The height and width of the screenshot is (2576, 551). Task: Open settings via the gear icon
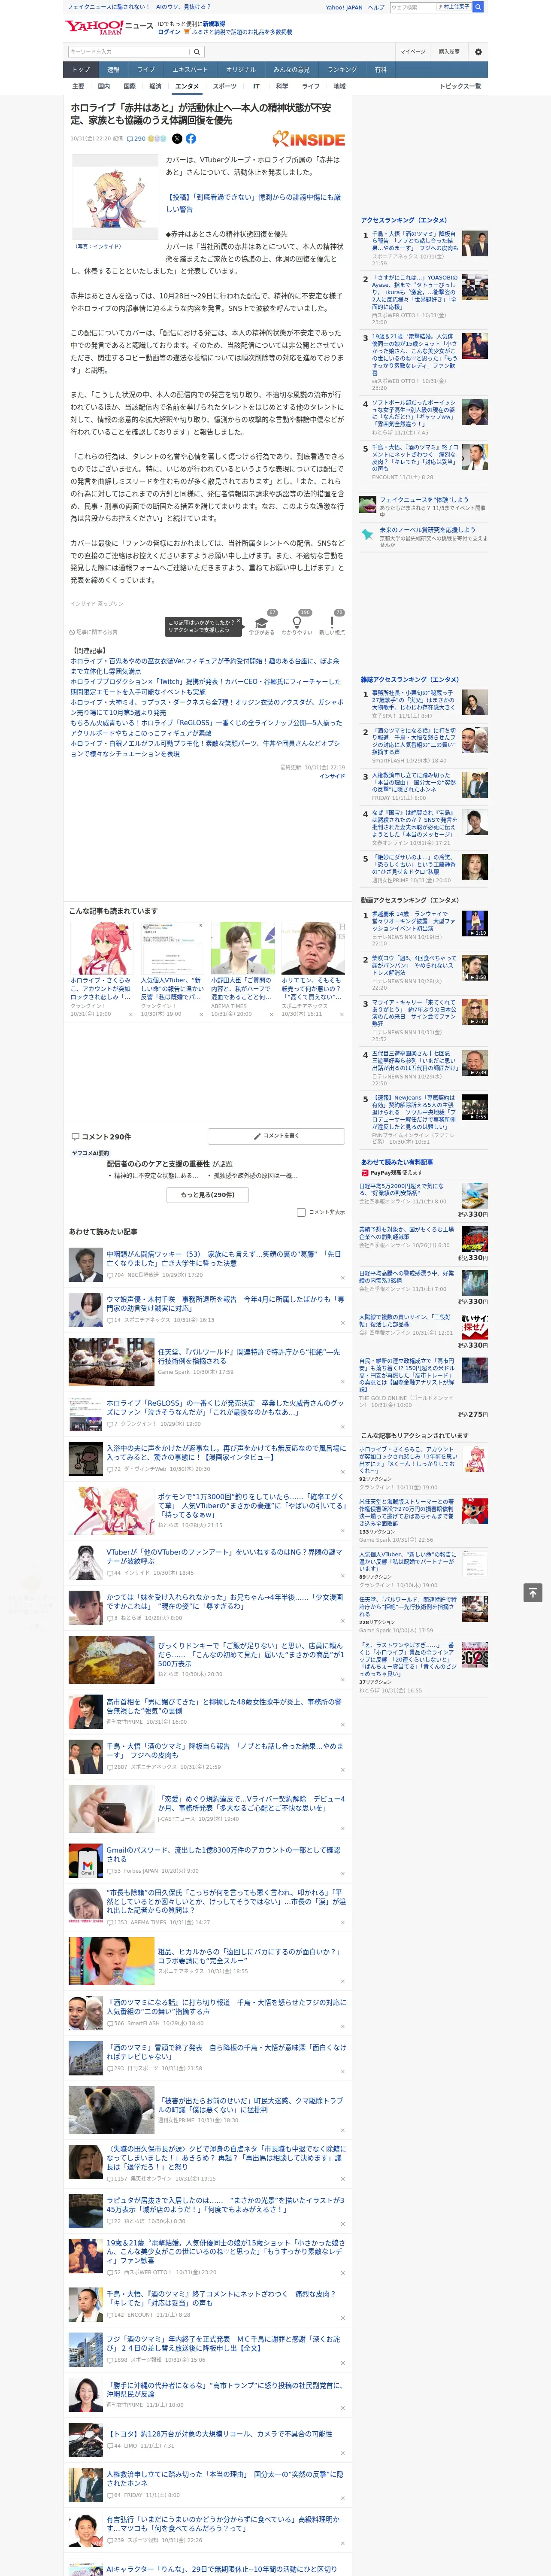[x=478, y=51]
